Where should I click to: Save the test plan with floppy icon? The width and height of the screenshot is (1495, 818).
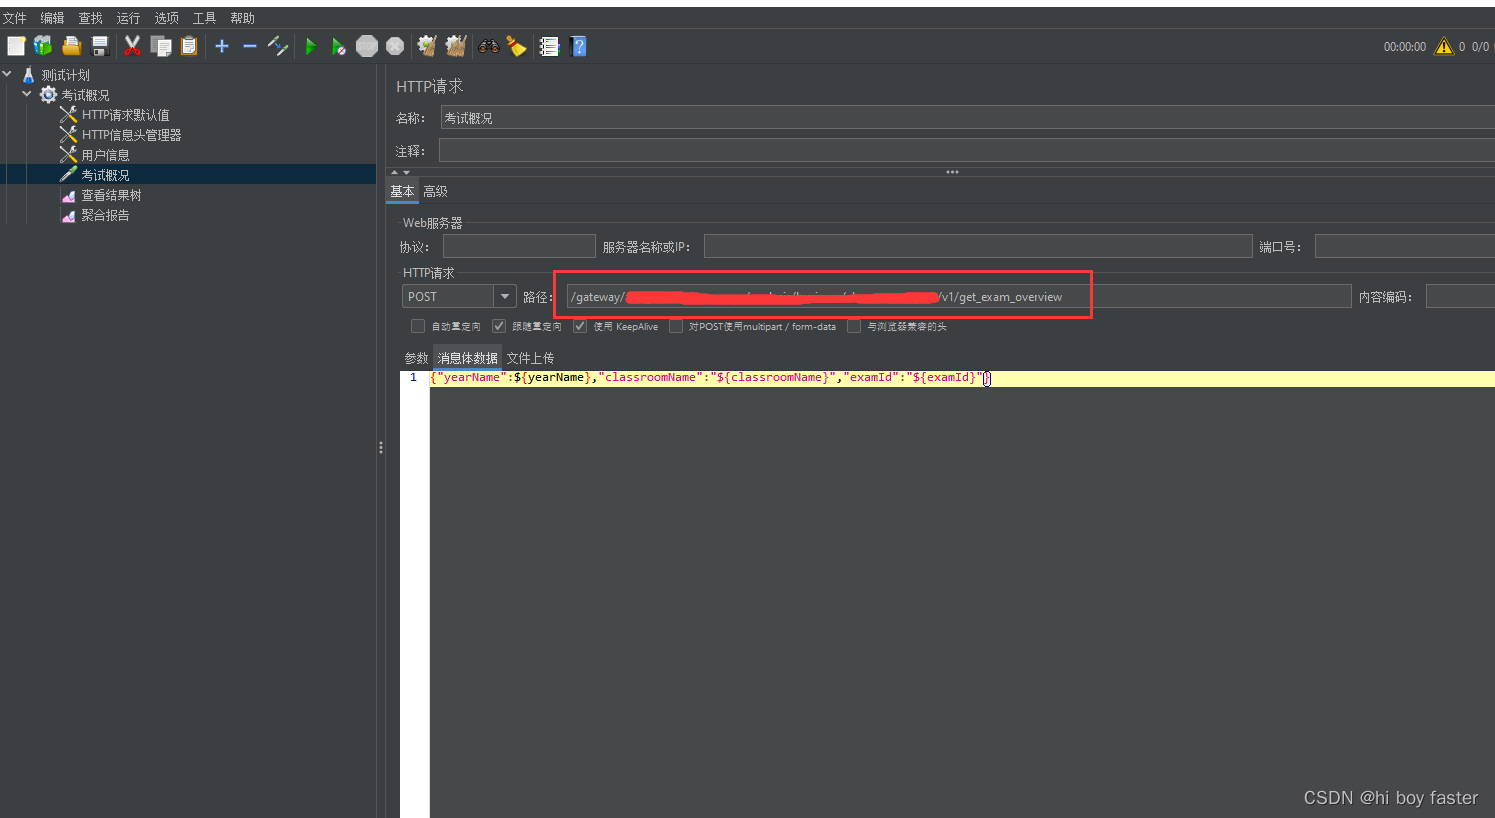99,46
